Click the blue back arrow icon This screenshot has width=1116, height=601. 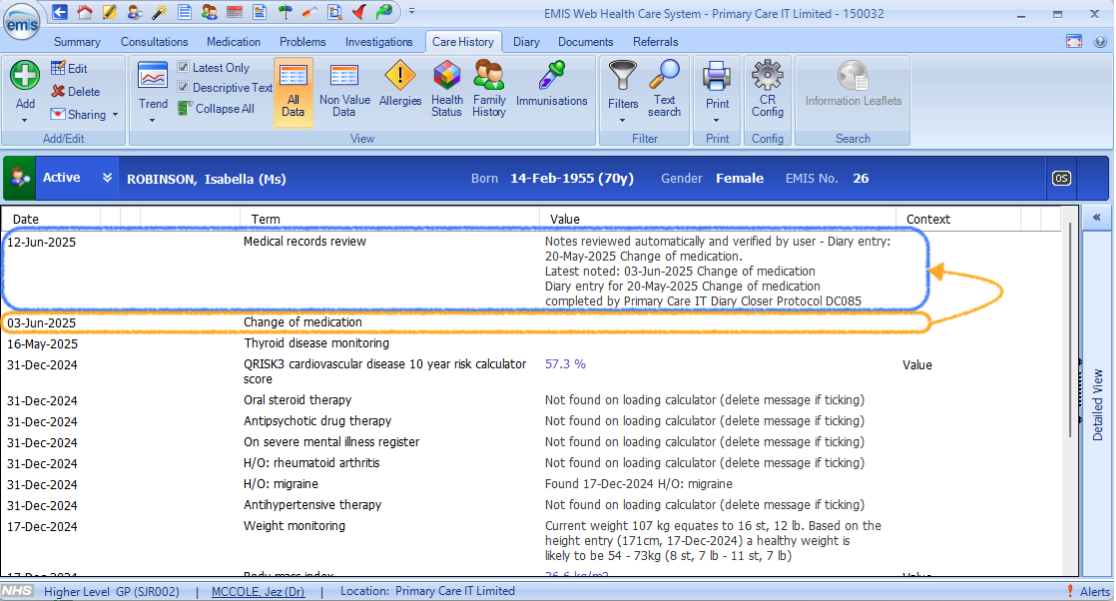(x=60, y=12)
